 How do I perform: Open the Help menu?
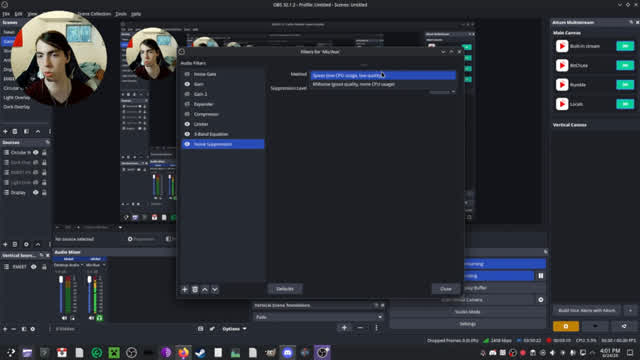click(x=136, y=14)
